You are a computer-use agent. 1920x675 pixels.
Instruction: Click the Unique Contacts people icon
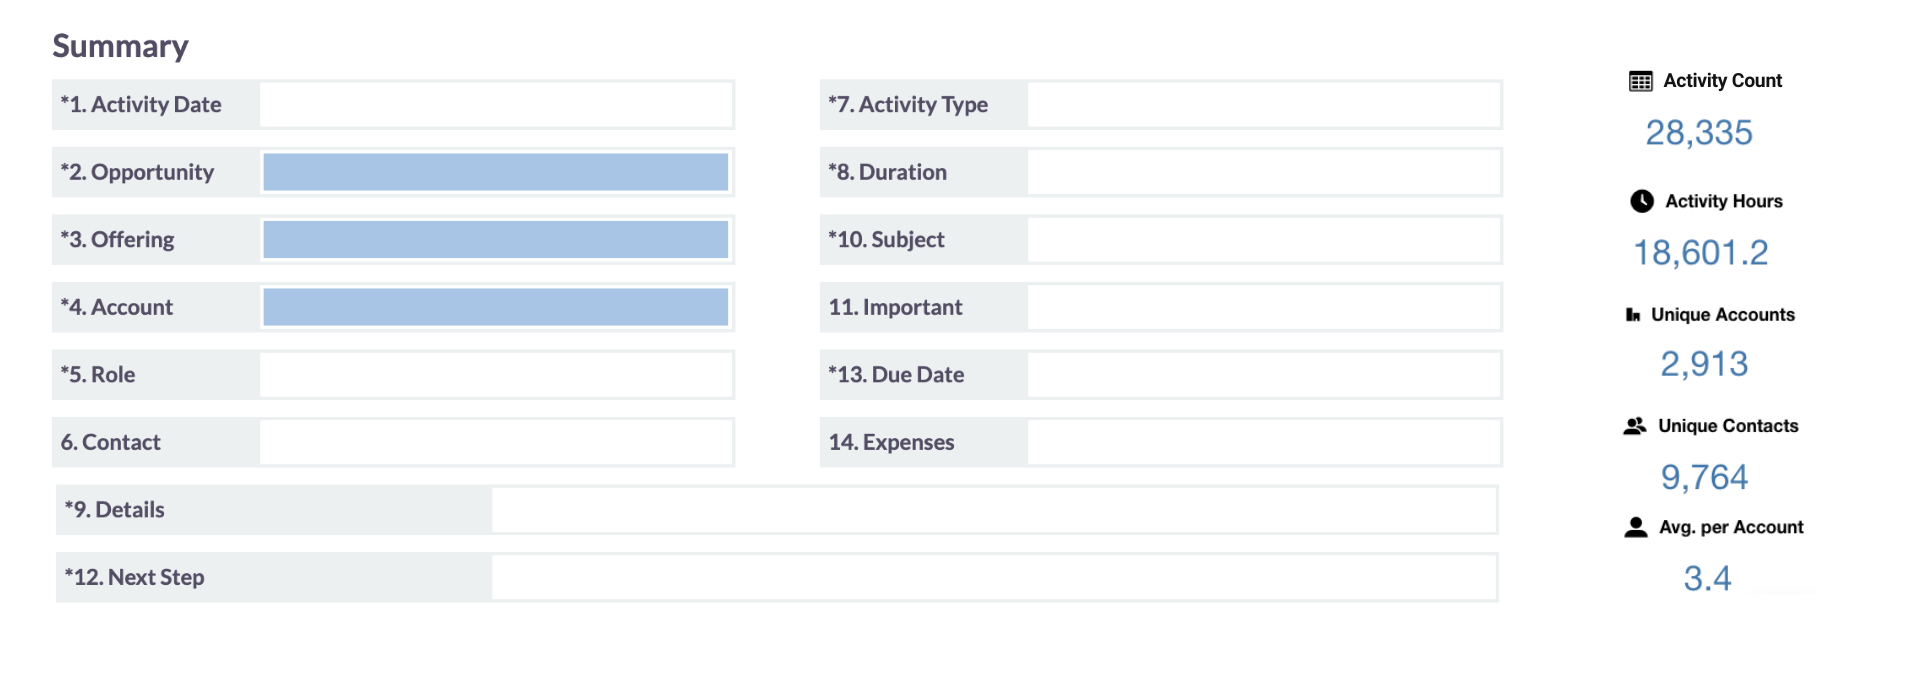1634,426
